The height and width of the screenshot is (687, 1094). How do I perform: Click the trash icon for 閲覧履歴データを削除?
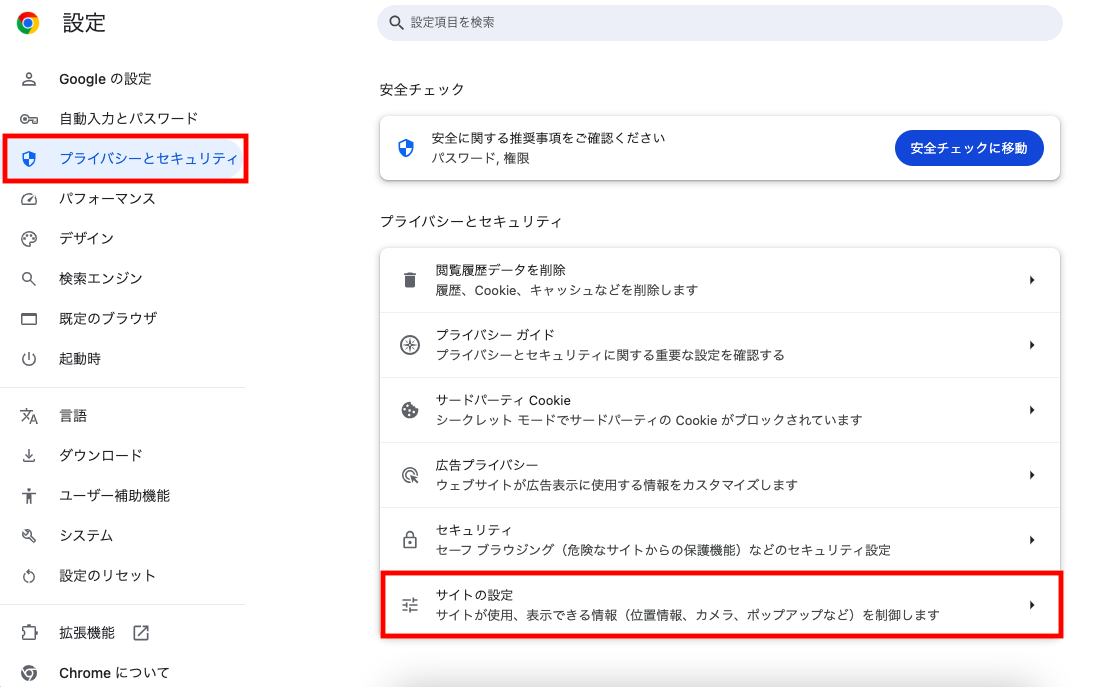coord(410,280)
